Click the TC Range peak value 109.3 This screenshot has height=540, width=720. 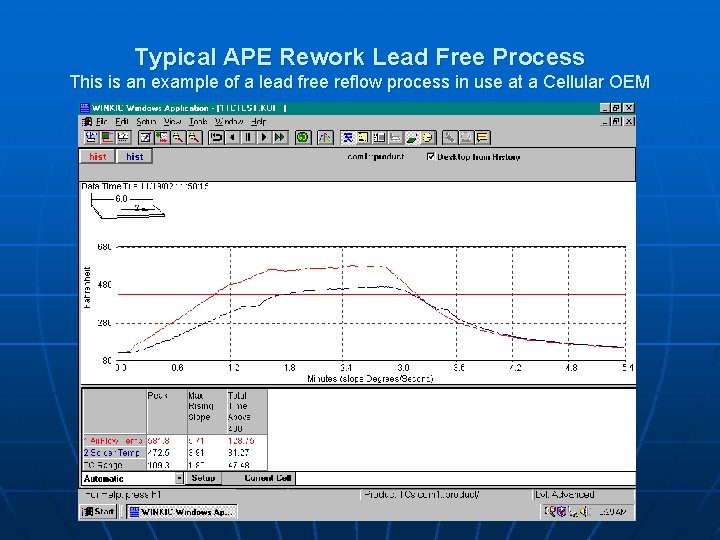[x=158, y=465]
